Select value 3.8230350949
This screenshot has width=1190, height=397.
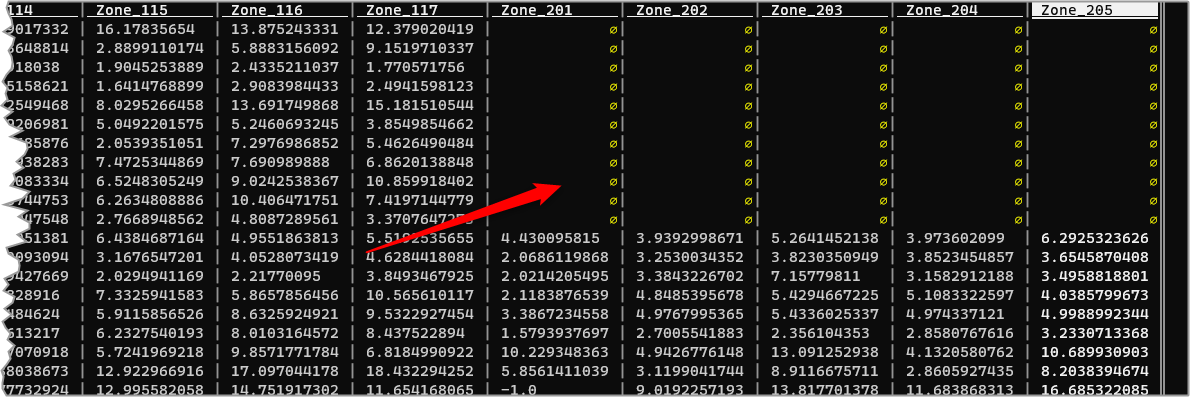(x=825, y=257)
